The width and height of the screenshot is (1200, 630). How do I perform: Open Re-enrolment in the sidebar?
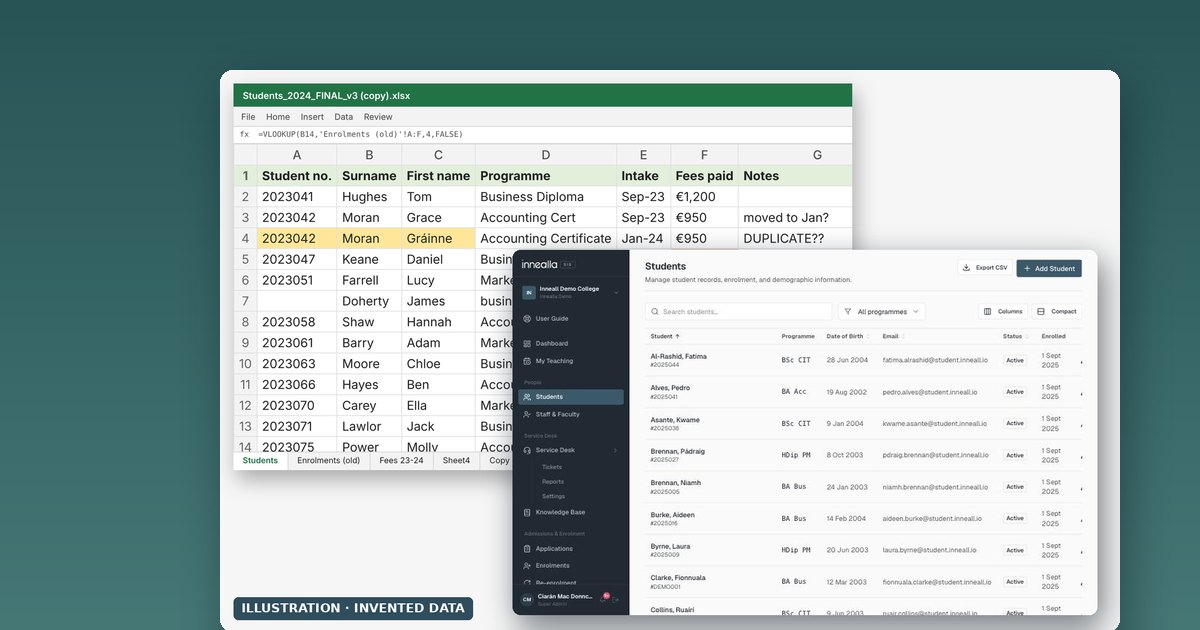coord(556,582)
